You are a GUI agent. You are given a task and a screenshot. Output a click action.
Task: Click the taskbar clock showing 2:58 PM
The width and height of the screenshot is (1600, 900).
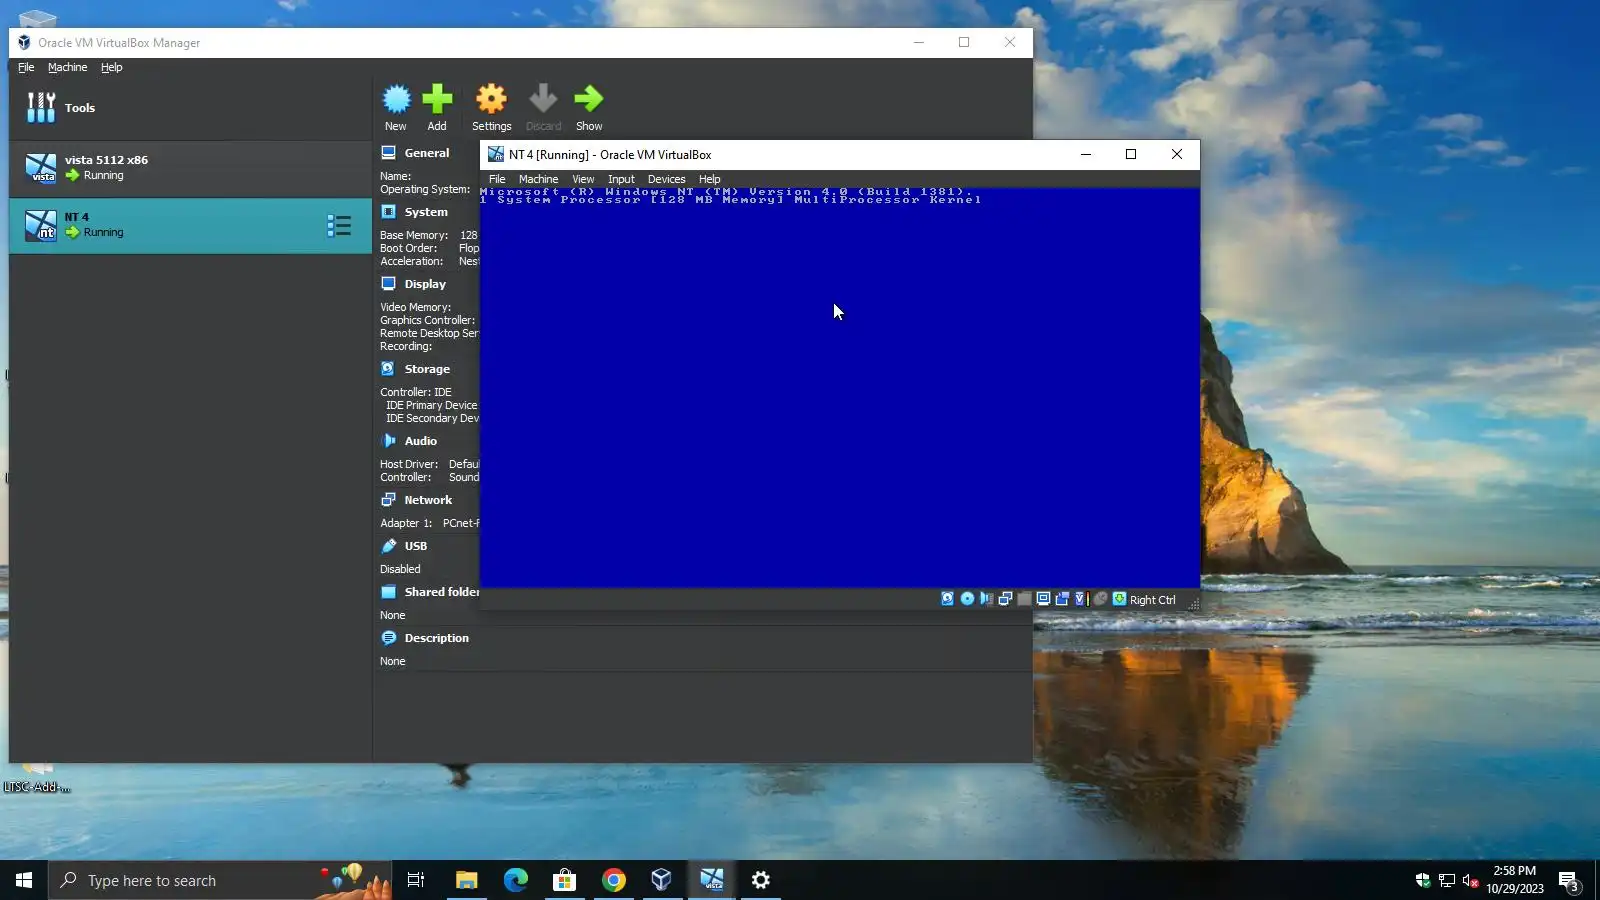pyautogui.click(x=1514, y=880)
